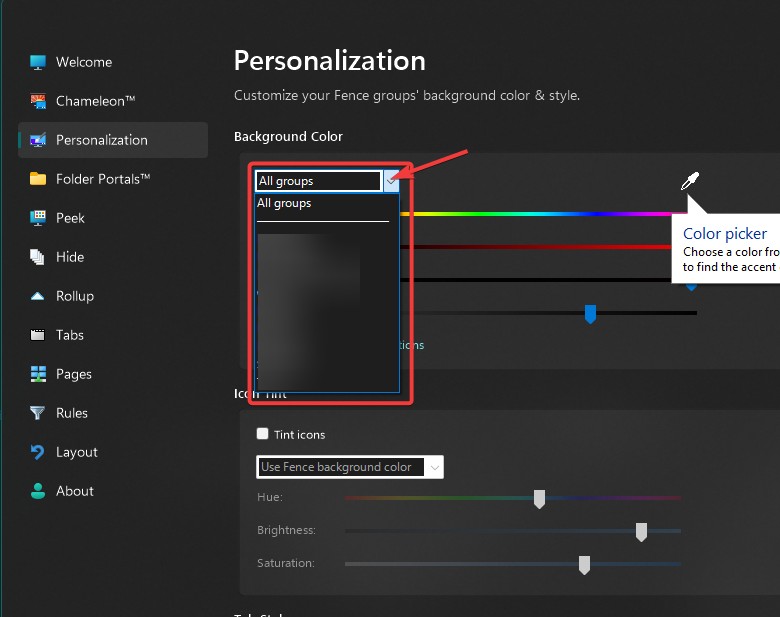The width and height of the screenshot is (780, 617).
Task: Click the Chameleon icon in sidebar
Action: click(x=38, y=101)
